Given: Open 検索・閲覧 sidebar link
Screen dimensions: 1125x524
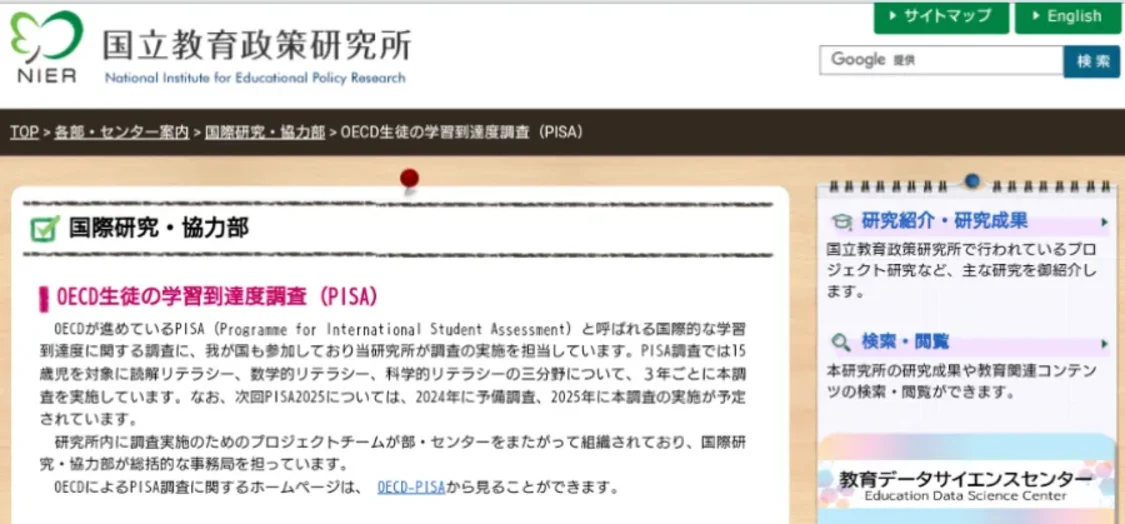Looking at the screenshot, I should [905, 342].
